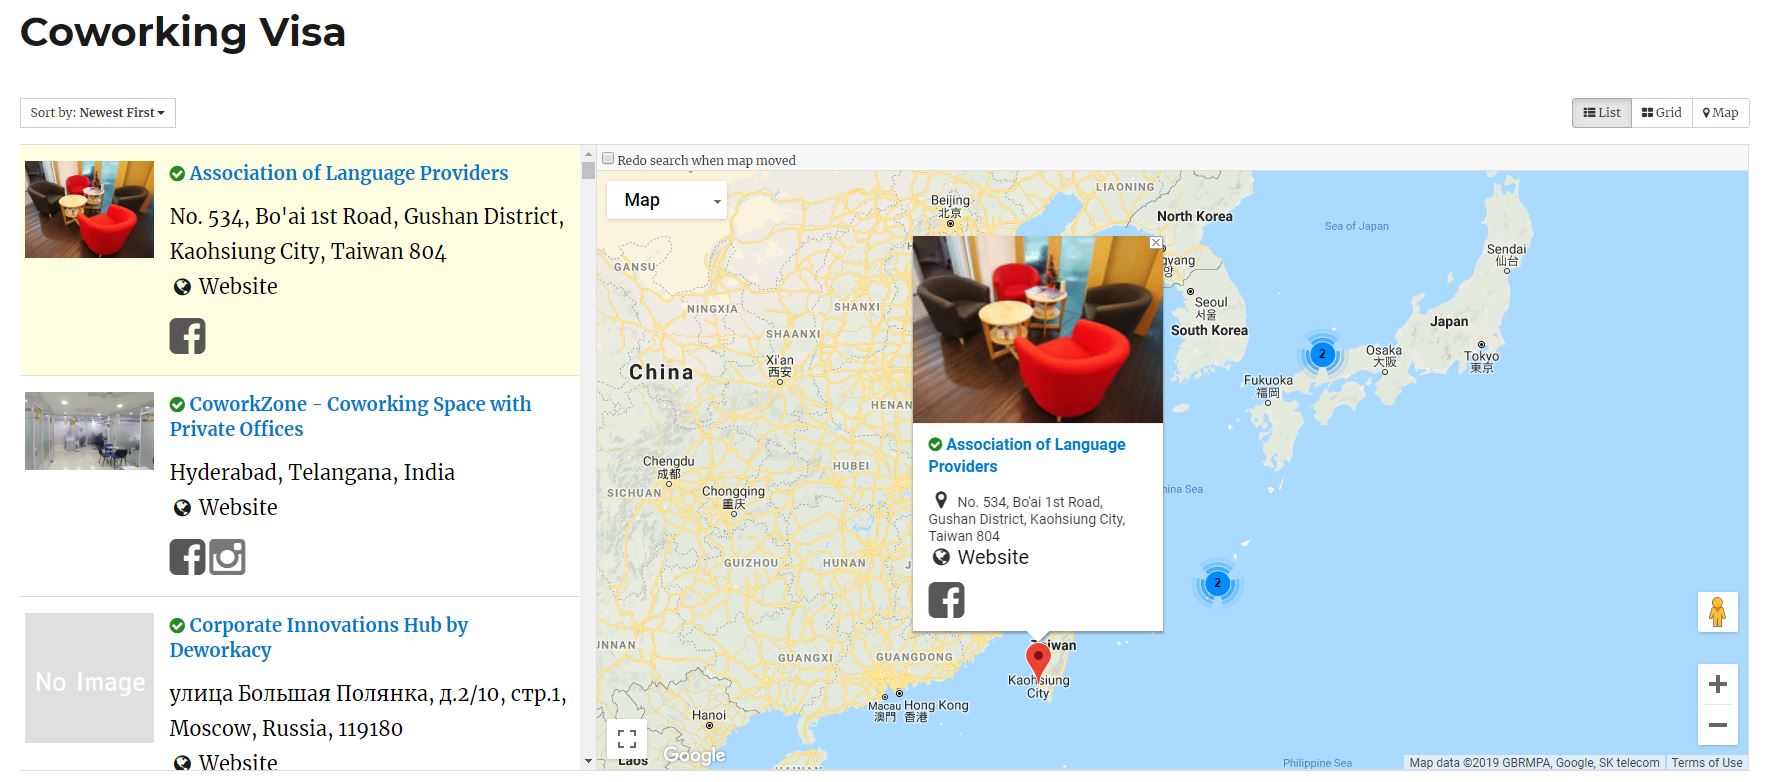
Task: Open CoworkZone Coworking Space listing title
Action: point(350,416)
